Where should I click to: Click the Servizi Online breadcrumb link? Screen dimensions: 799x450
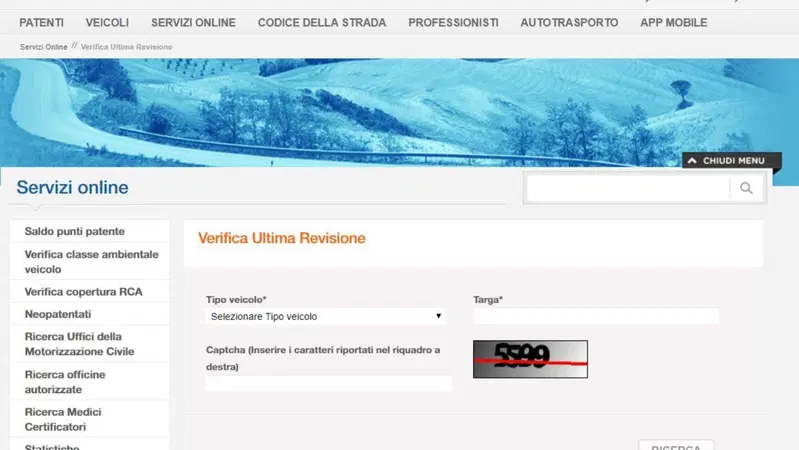43,47
